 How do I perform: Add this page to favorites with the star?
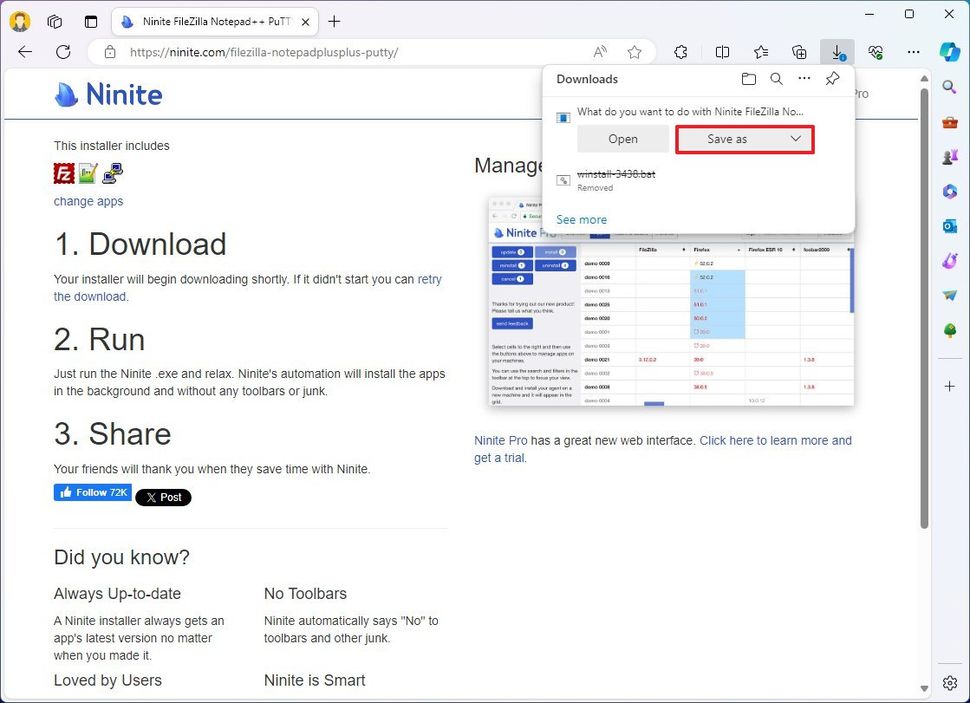pos(635,52)
